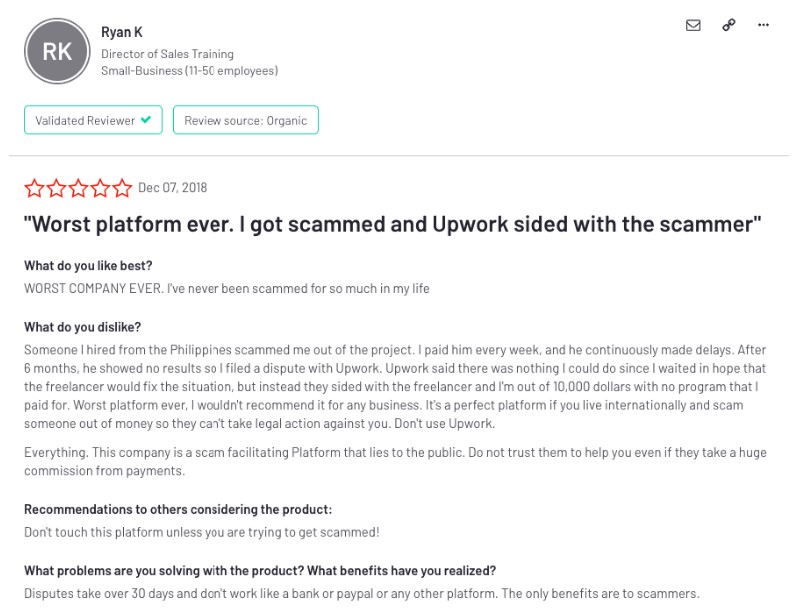Viewport: 809px width, 616px height.
Task: Click the third rating star
Action: (78, 188)
